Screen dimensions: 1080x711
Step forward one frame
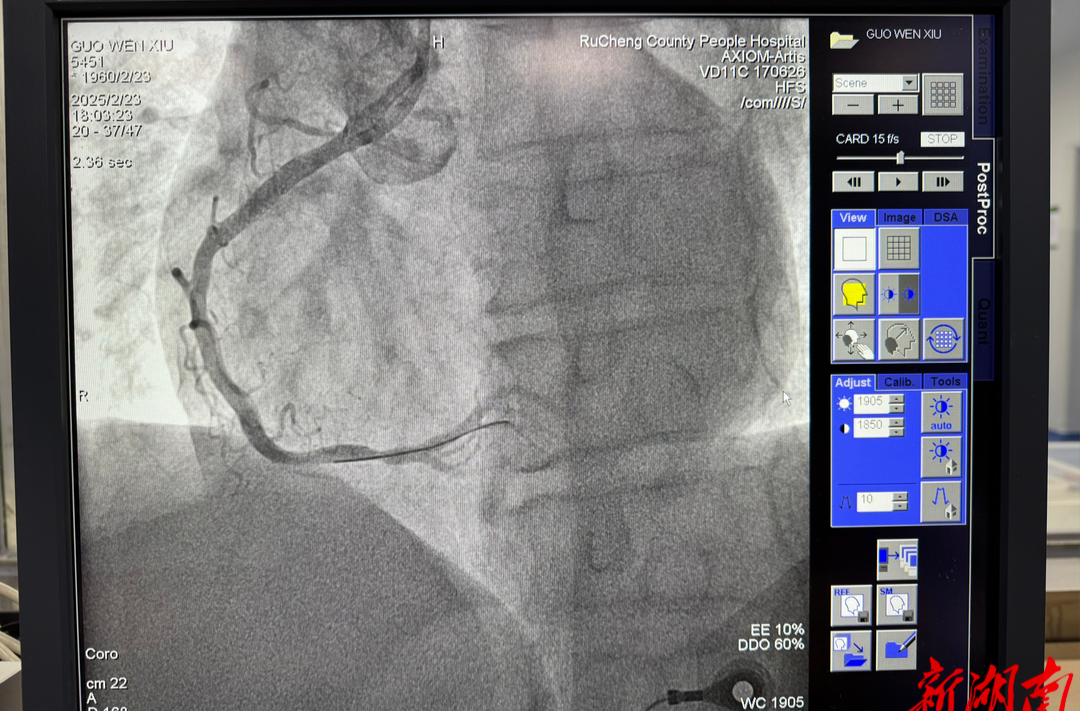click(x=942, y=182)
